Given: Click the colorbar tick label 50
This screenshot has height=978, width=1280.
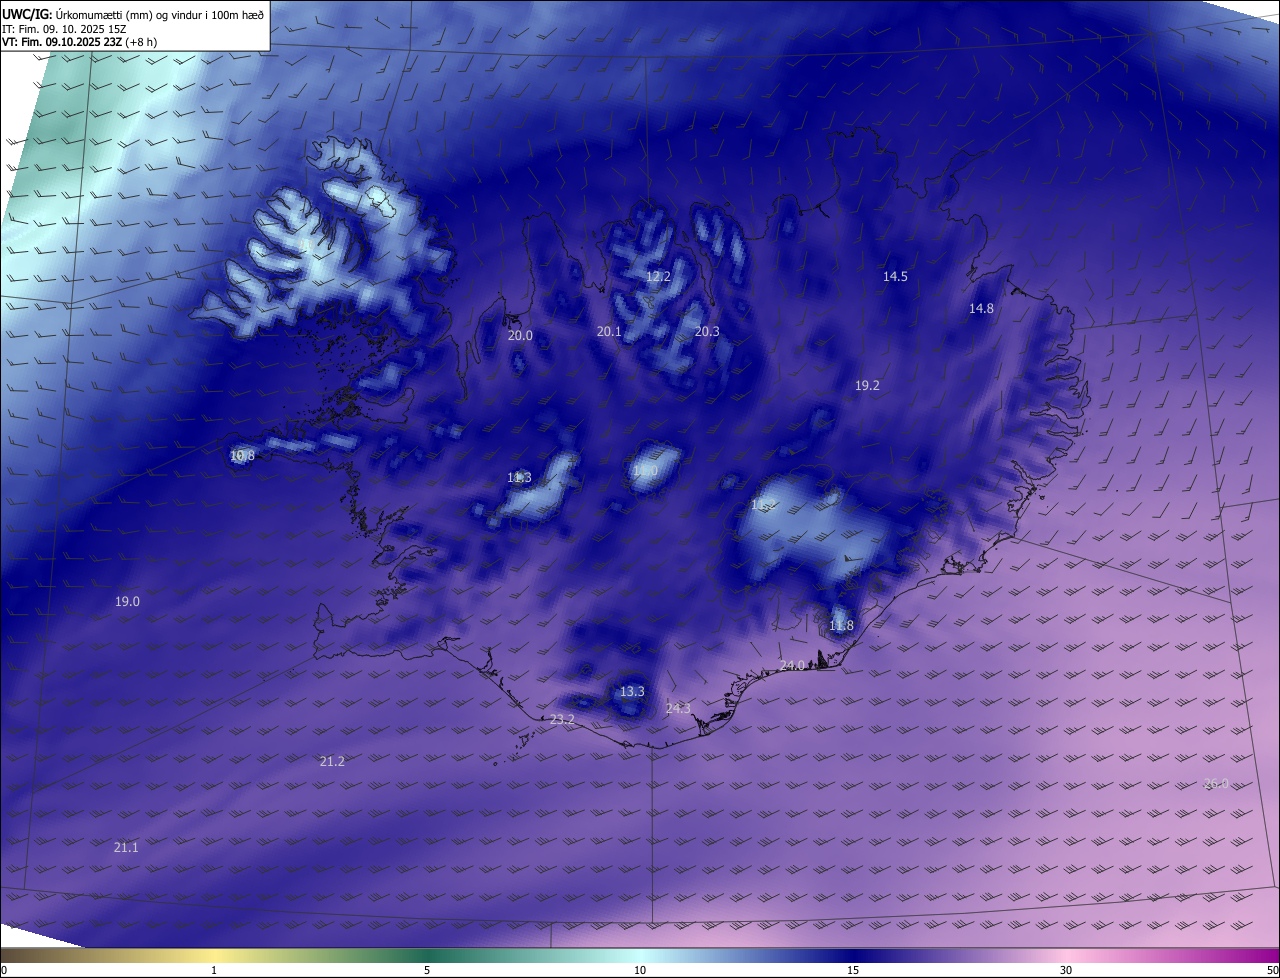Looking at the screenshot, I should (x=1272, y=970).
